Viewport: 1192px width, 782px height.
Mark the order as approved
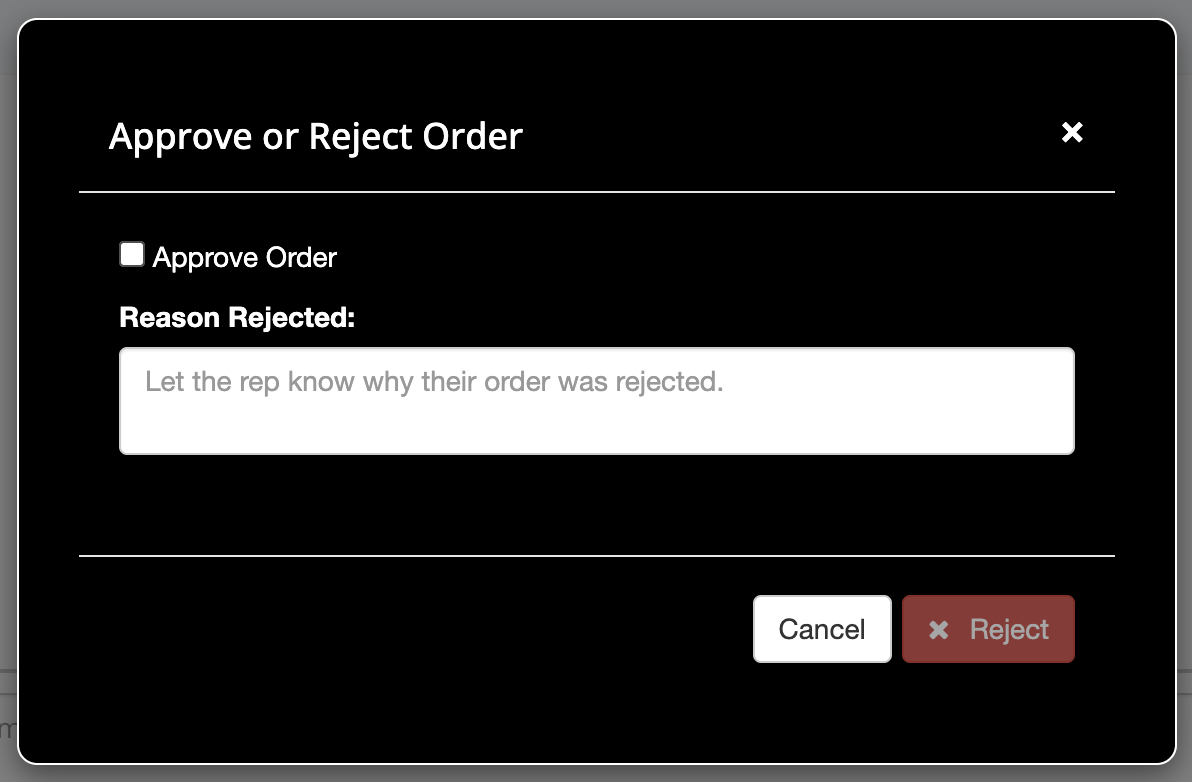[x=131, y=255]
